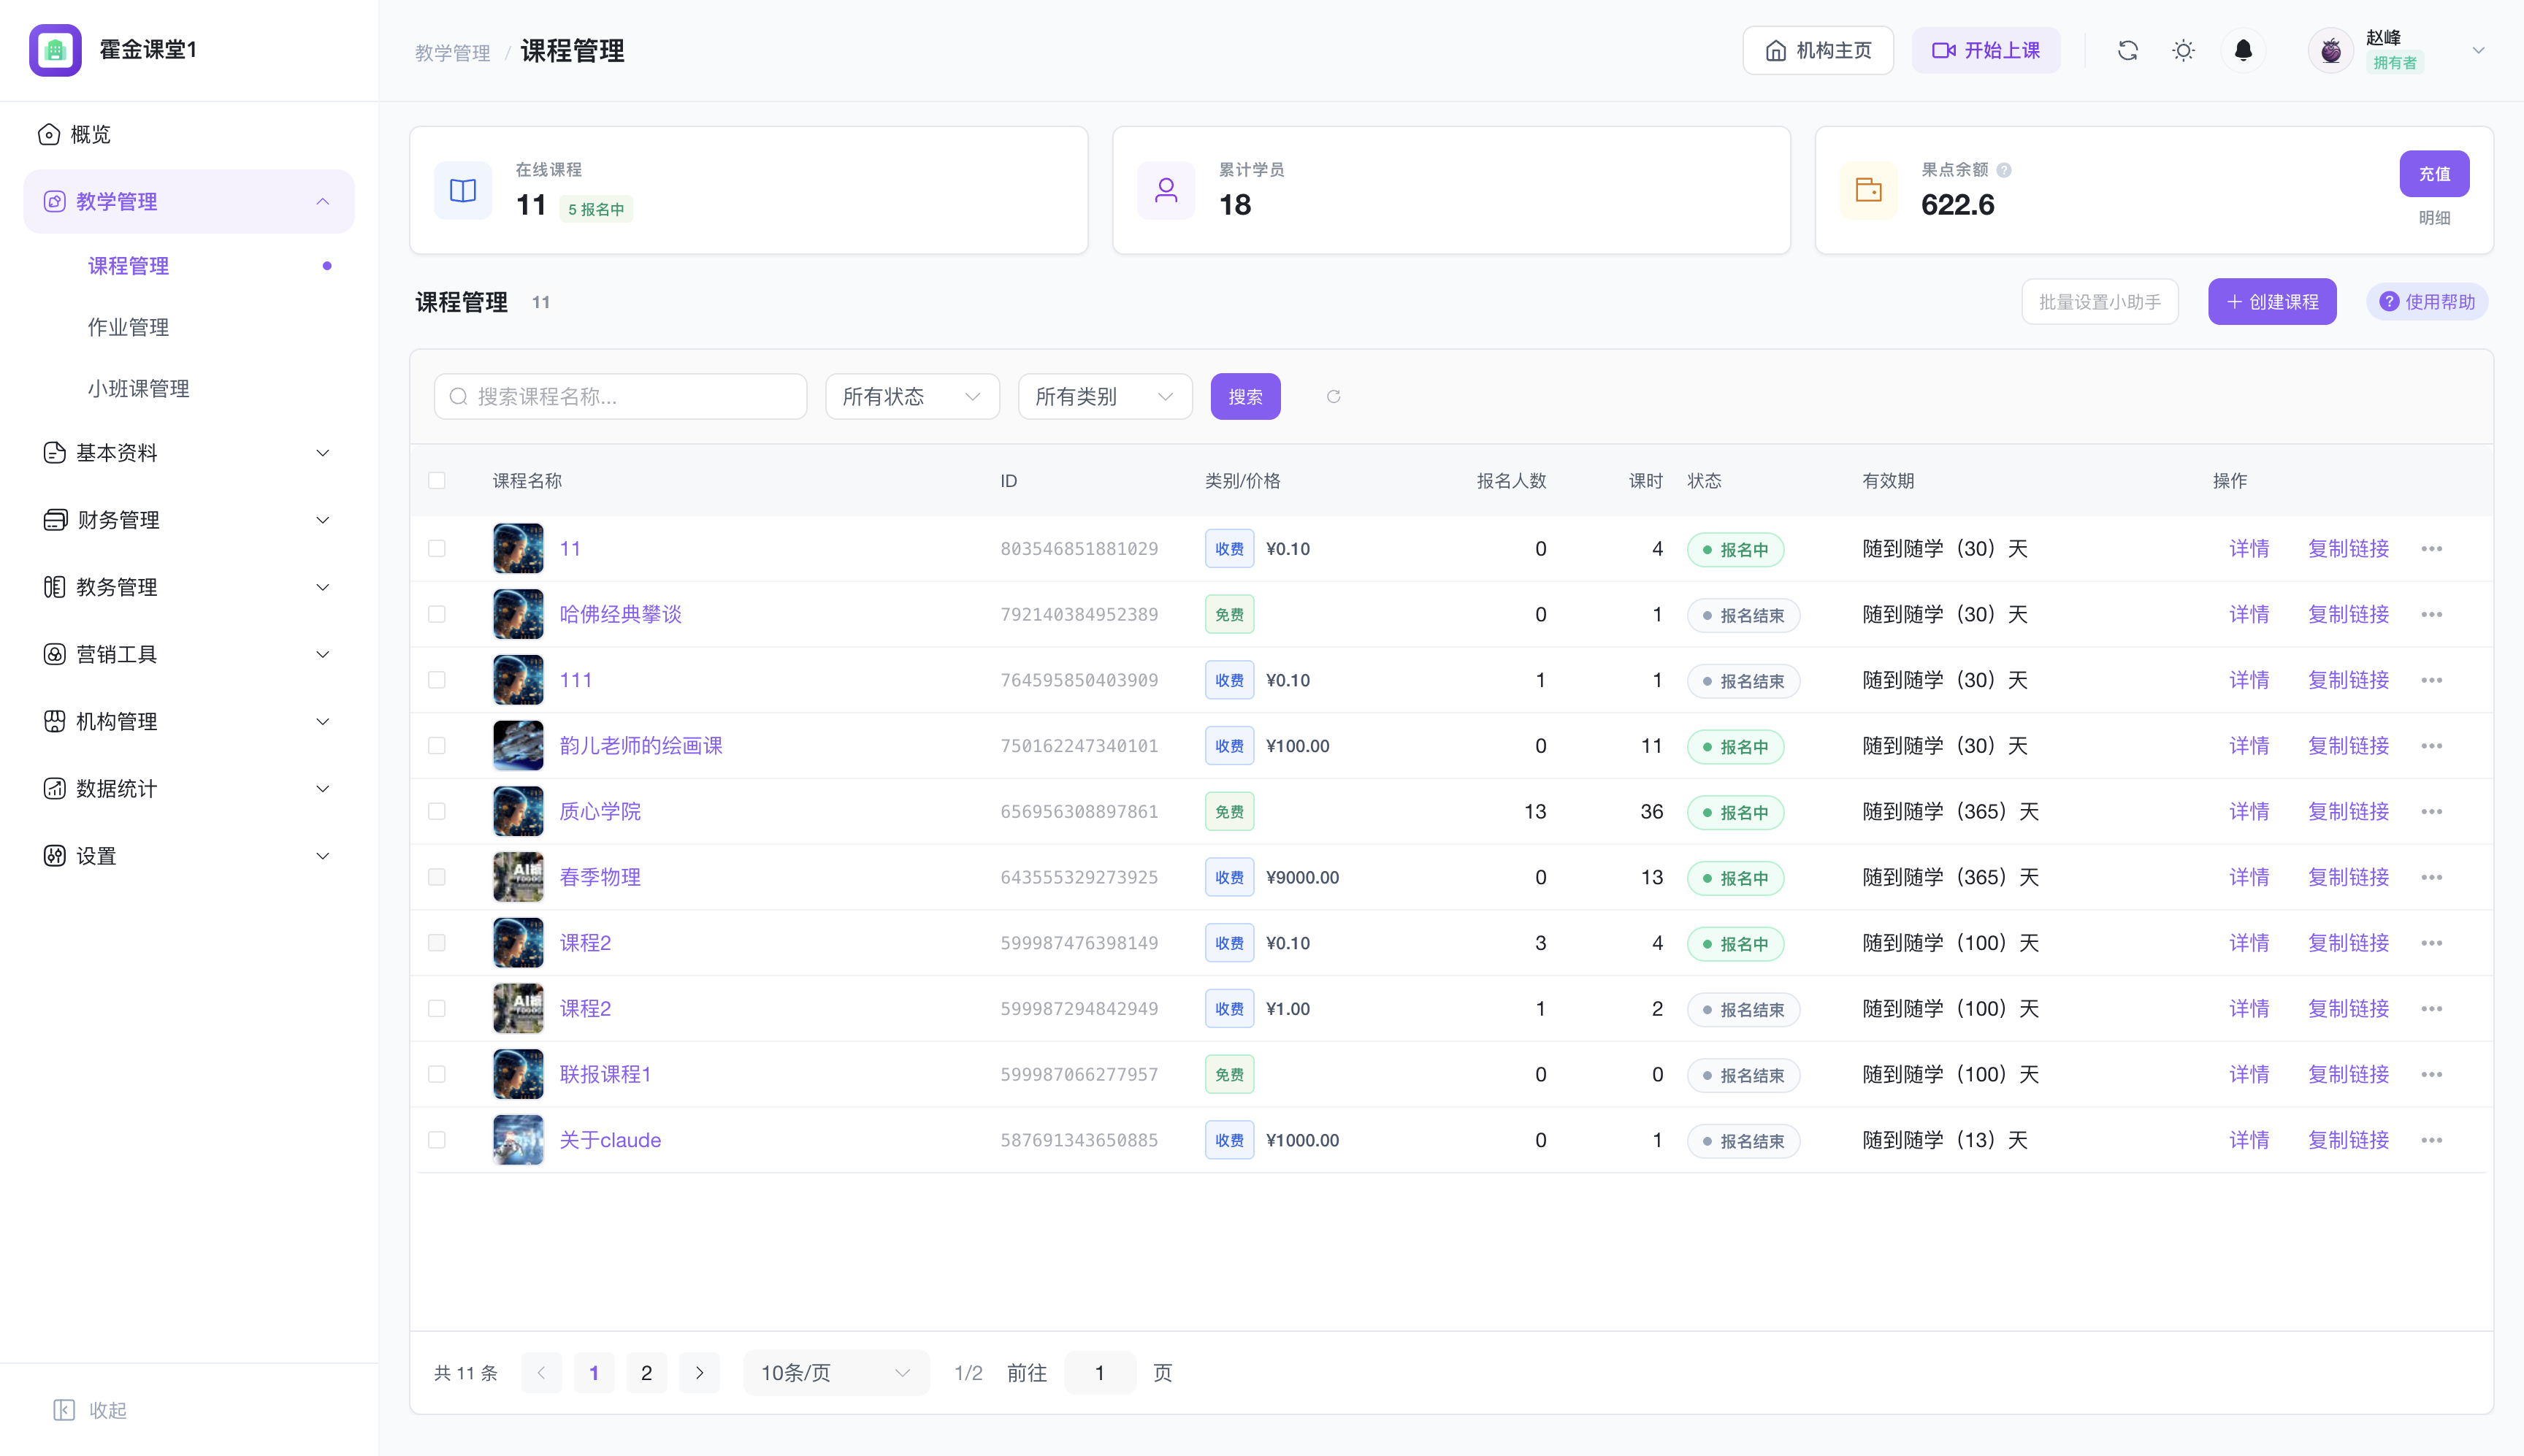Click the 果点余额 wallet icon
Screen dimensions: 2524x1456
tap(1869, 190)
